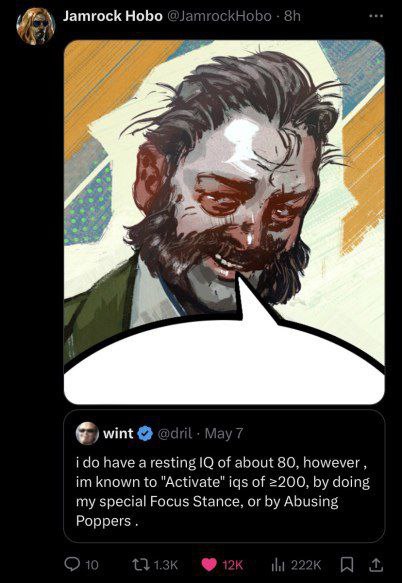This screenshot has width=402, height=583.
Task: Open the @dril handle in quoted tweet
Action: click(176, 434)
